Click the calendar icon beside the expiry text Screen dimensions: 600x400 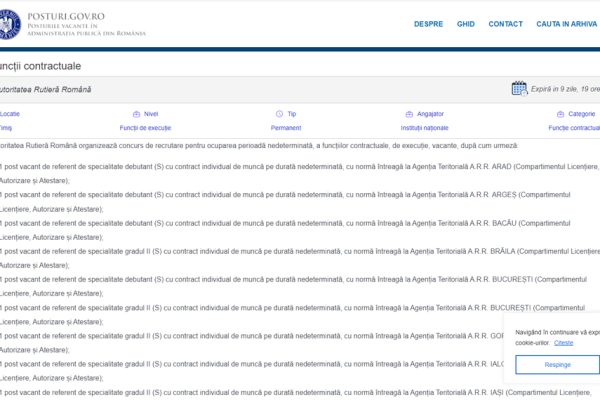tap(519, 88)
